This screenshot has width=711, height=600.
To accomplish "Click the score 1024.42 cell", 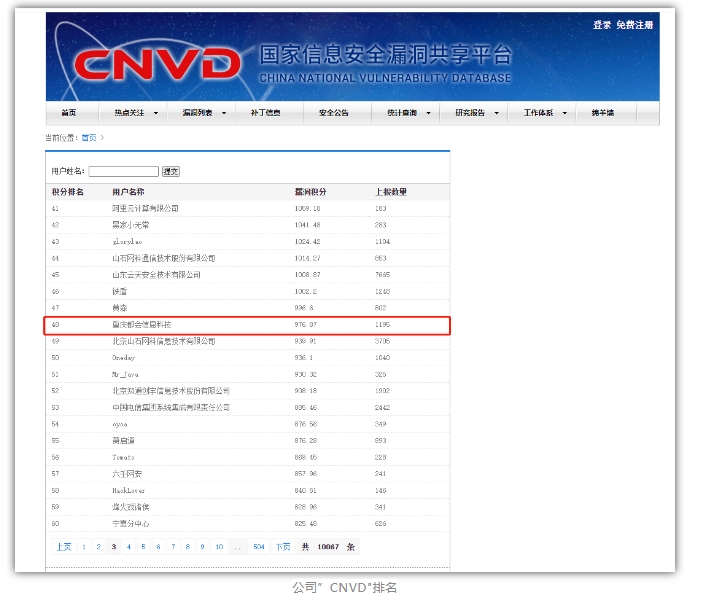I will 307,242.
